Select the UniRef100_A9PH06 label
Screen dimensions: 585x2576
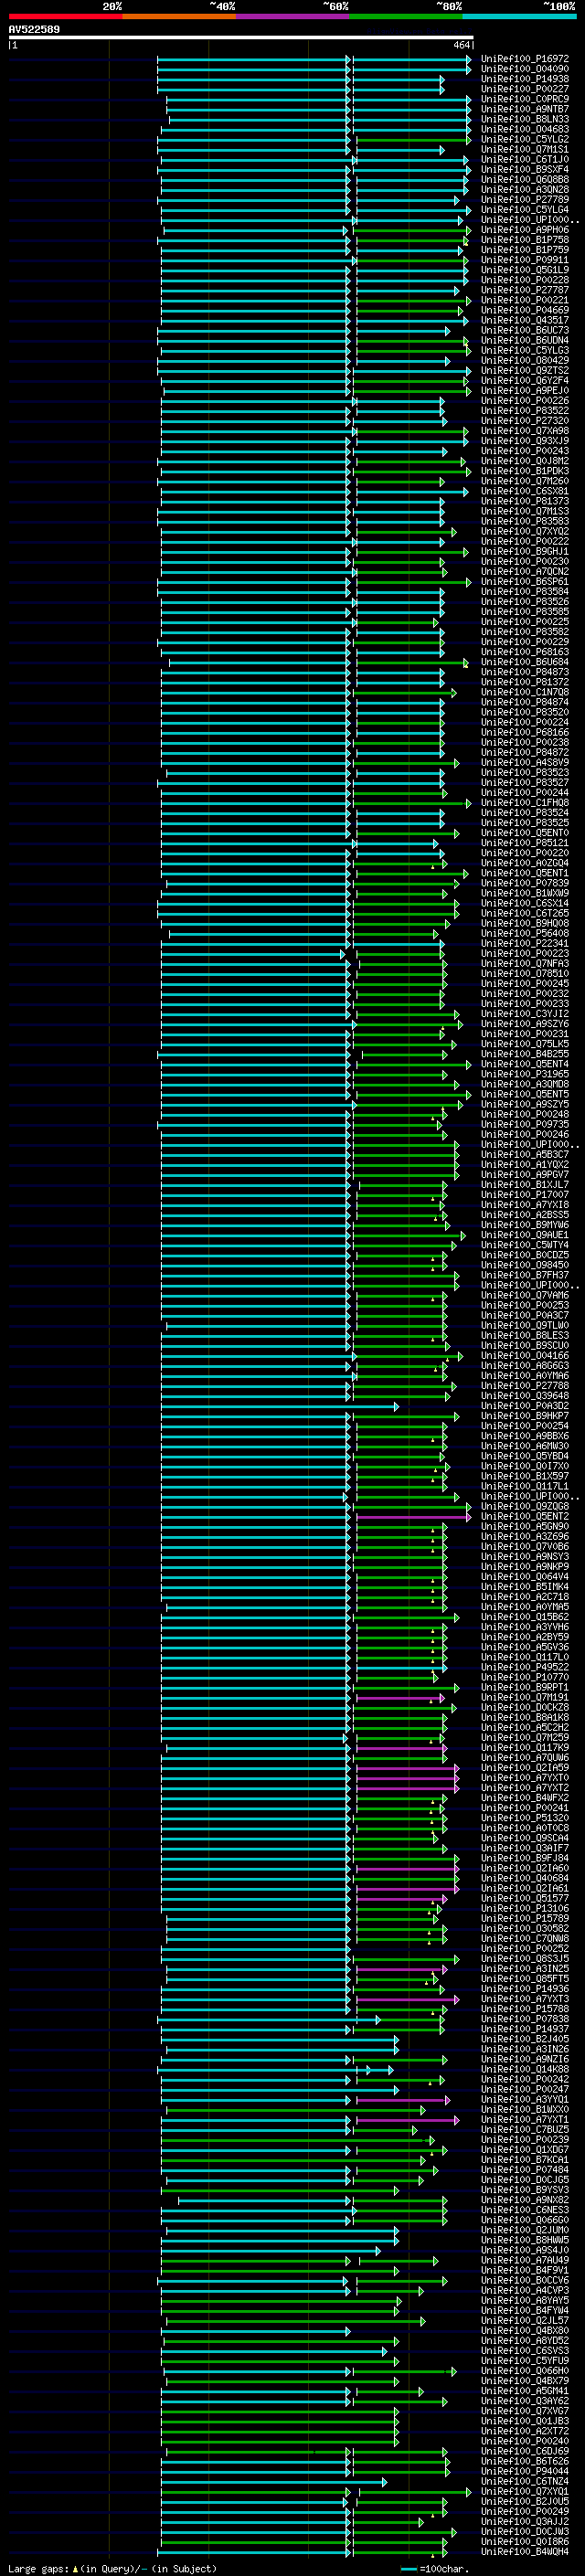point(525,230)
